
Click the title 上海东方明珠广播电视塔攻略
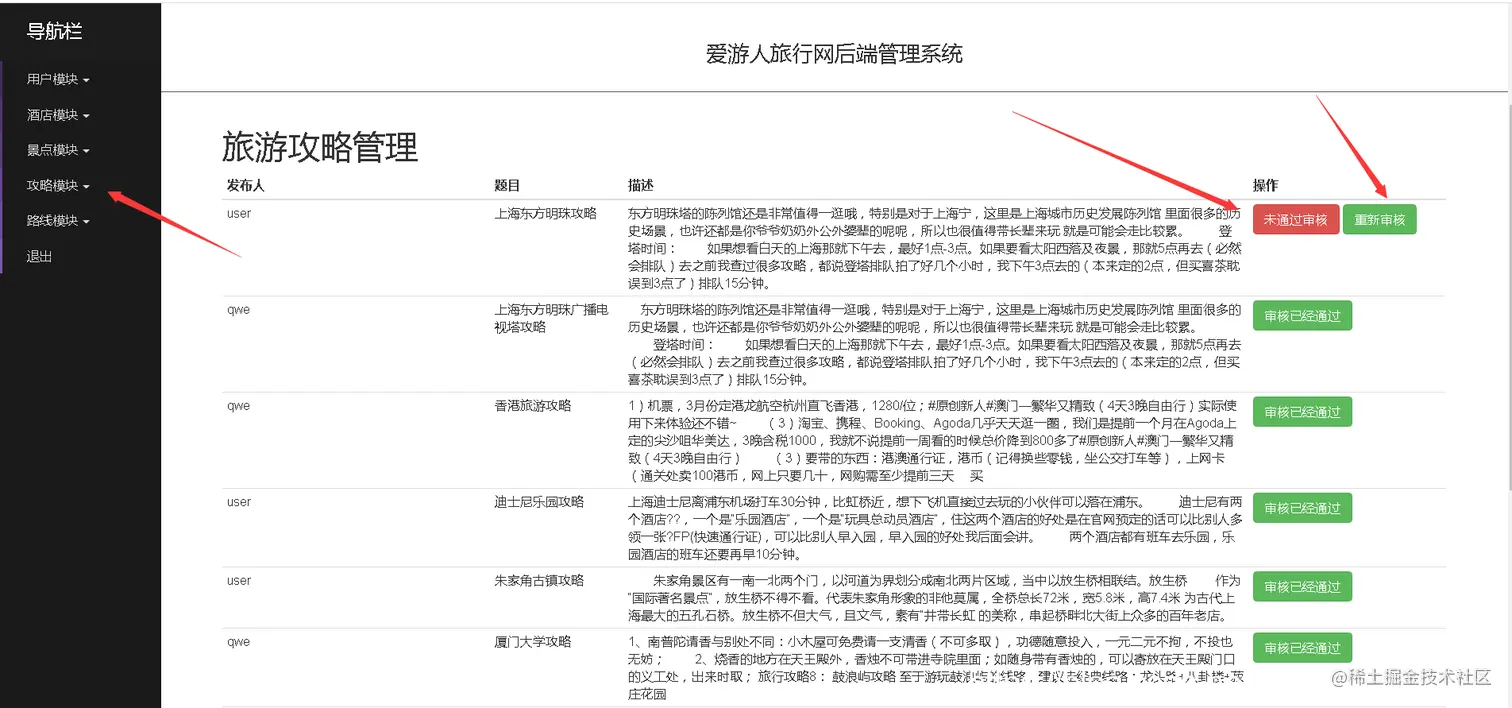tap(552, 318)
